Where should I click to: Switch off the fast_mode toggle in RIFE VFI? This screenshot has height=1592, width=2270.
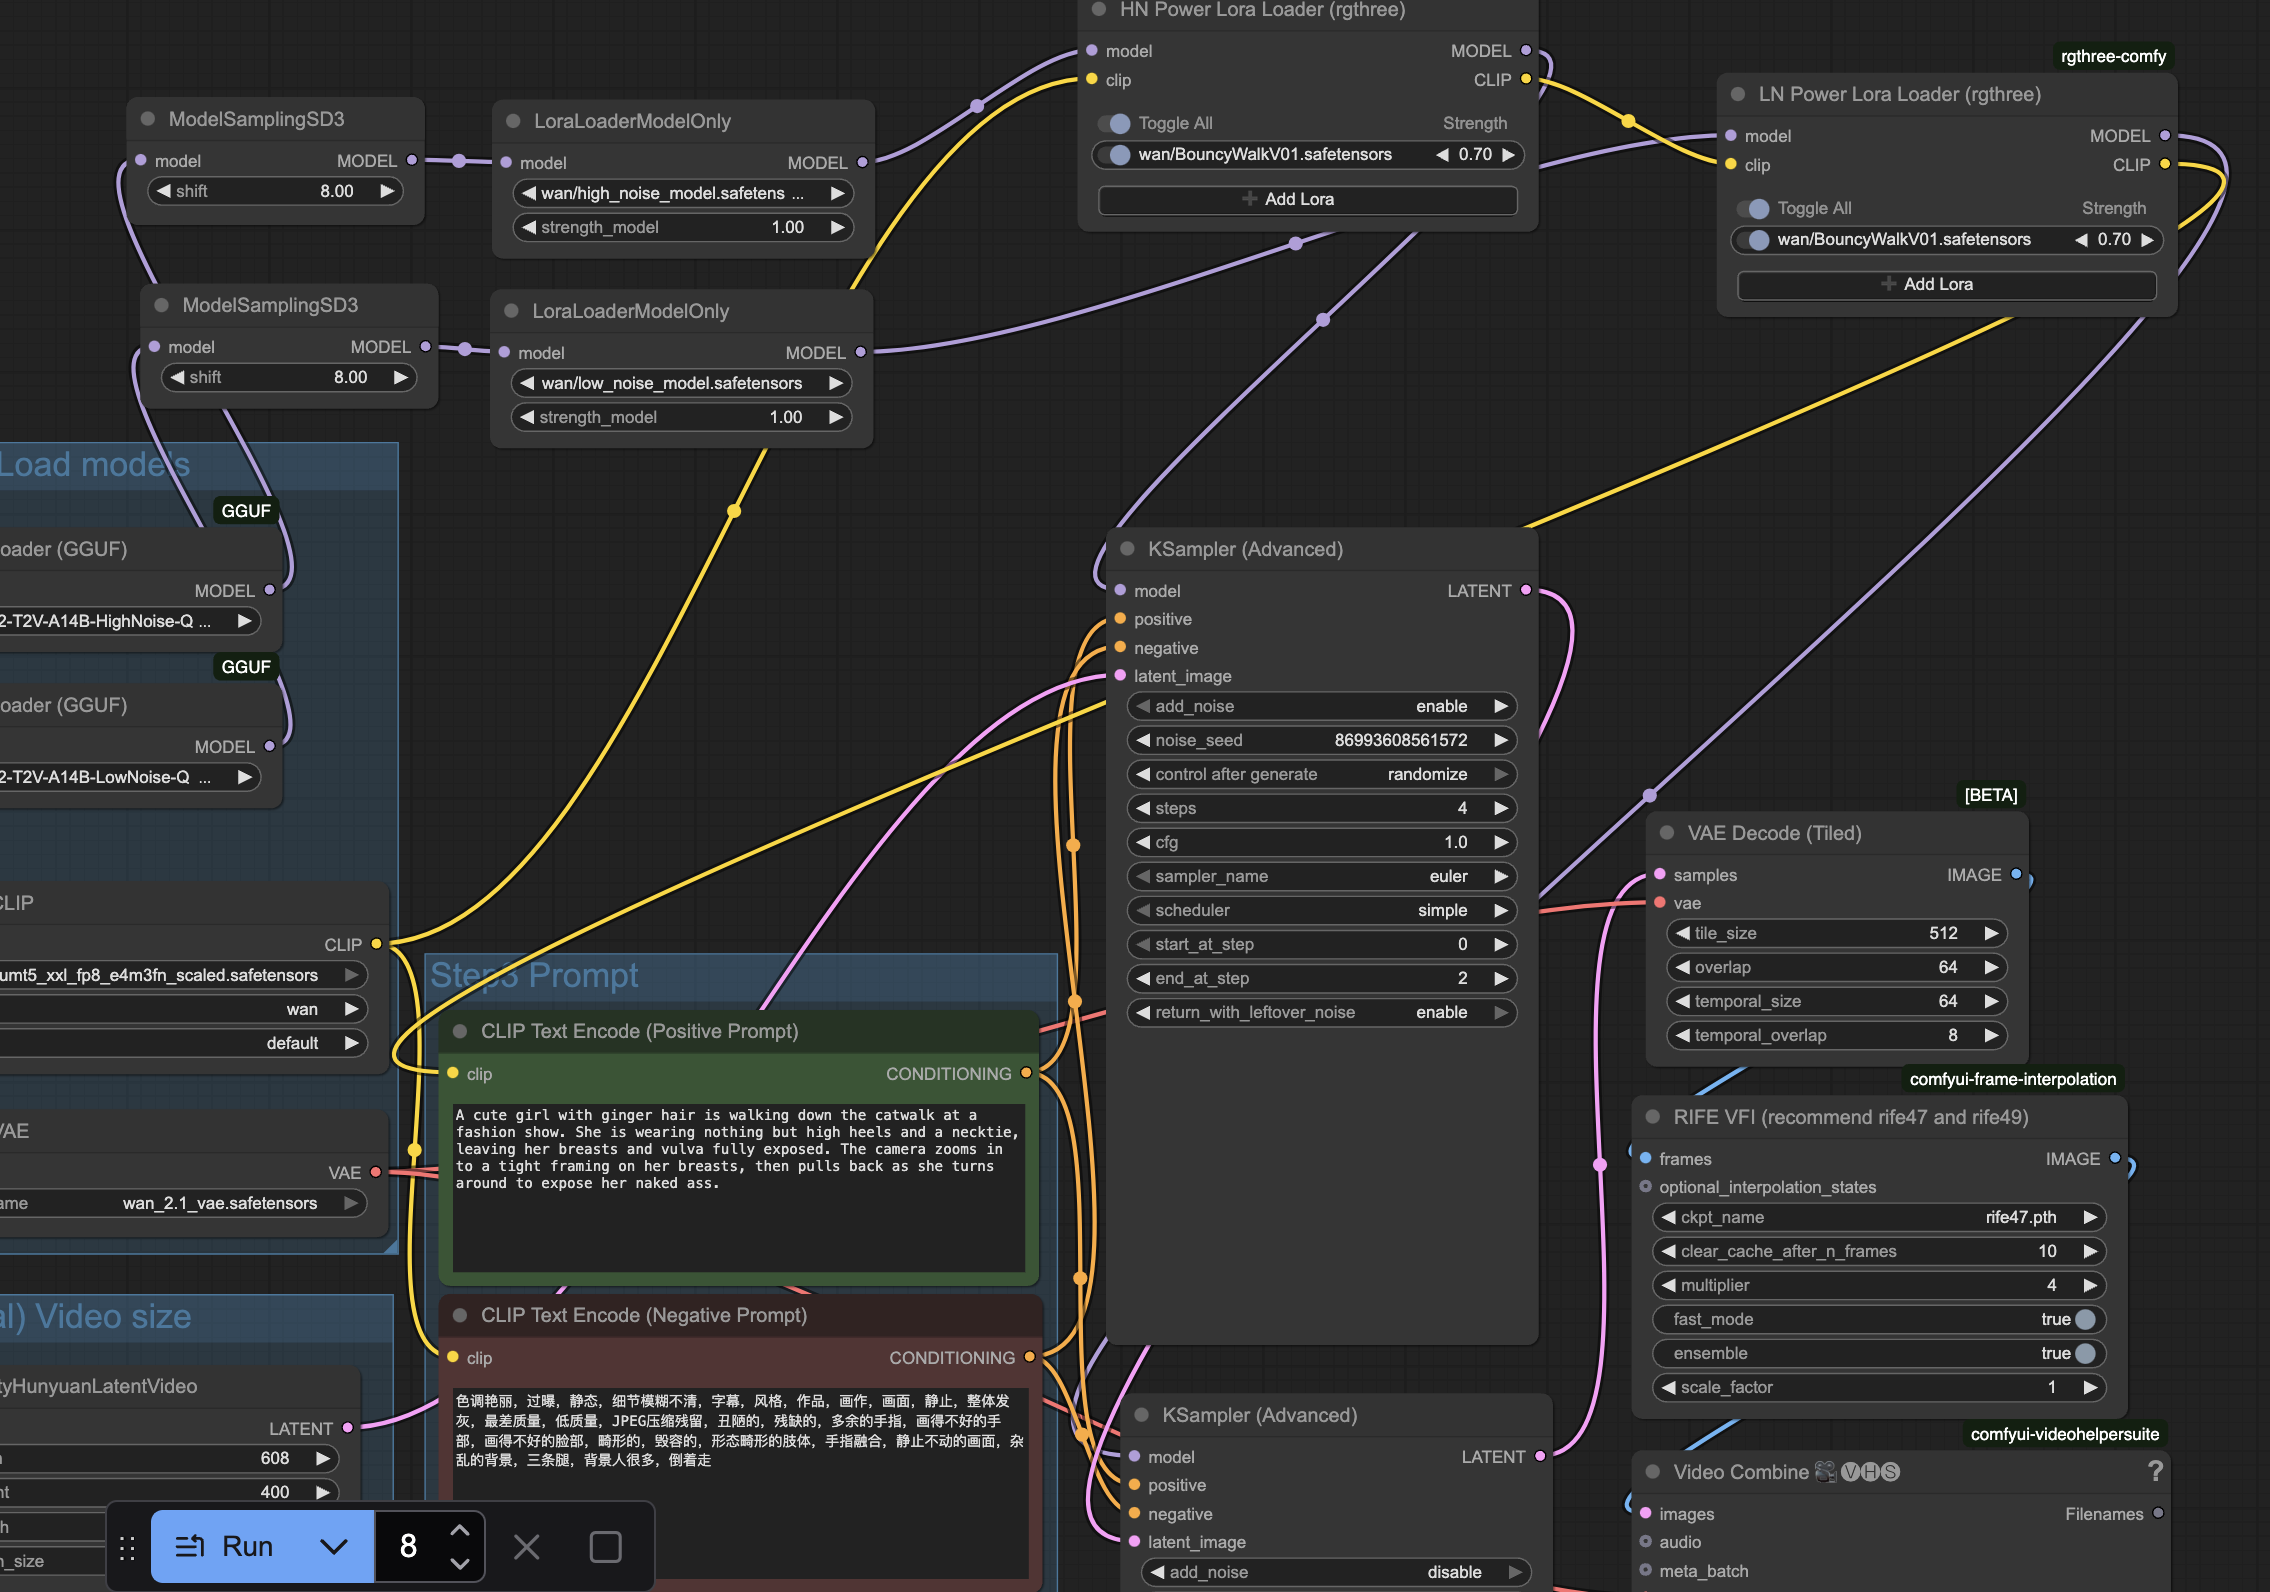2084,1319
